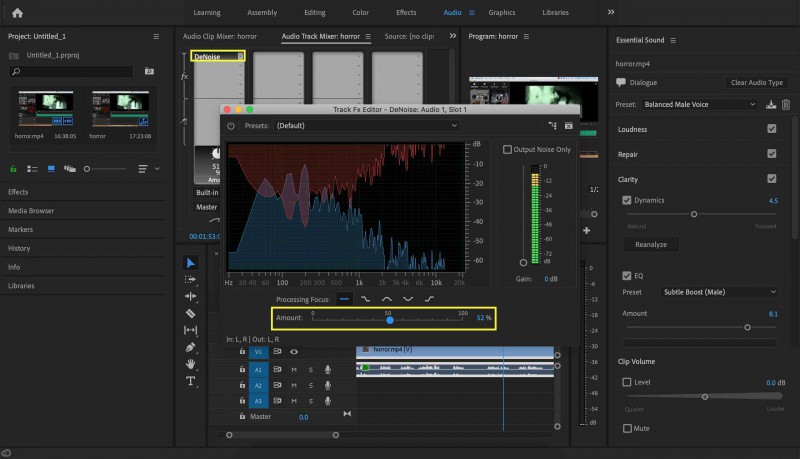
Task: Open the Presets (Default) dropdown
Action: pos(367,125)
